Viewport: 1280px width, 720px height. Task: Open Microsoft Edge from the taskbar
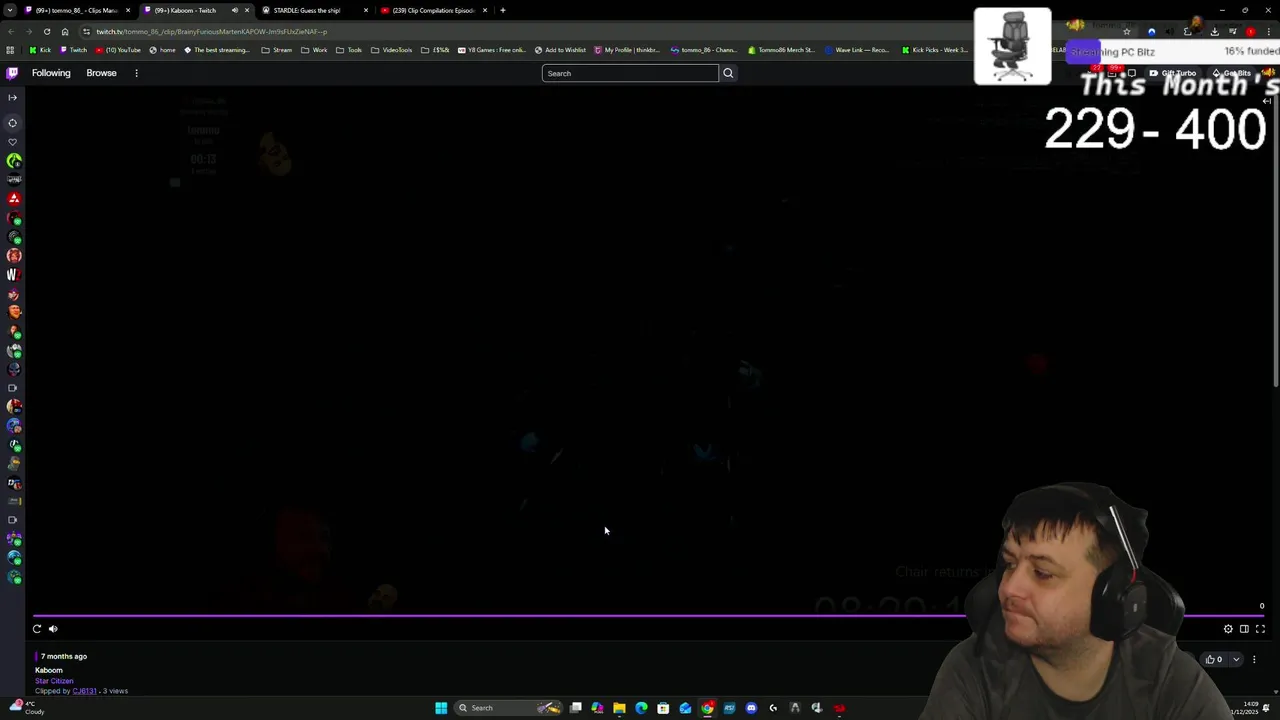641,708
